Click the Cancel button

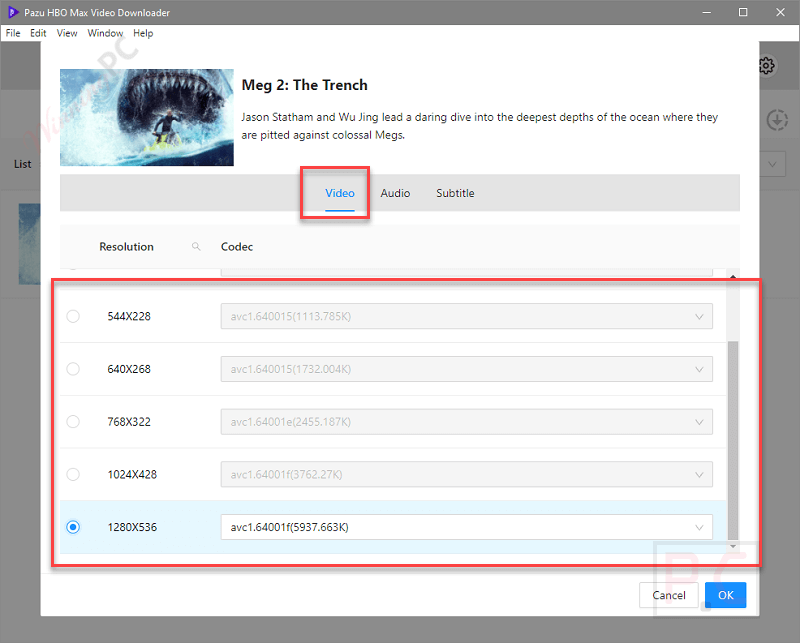pos(668,595)
